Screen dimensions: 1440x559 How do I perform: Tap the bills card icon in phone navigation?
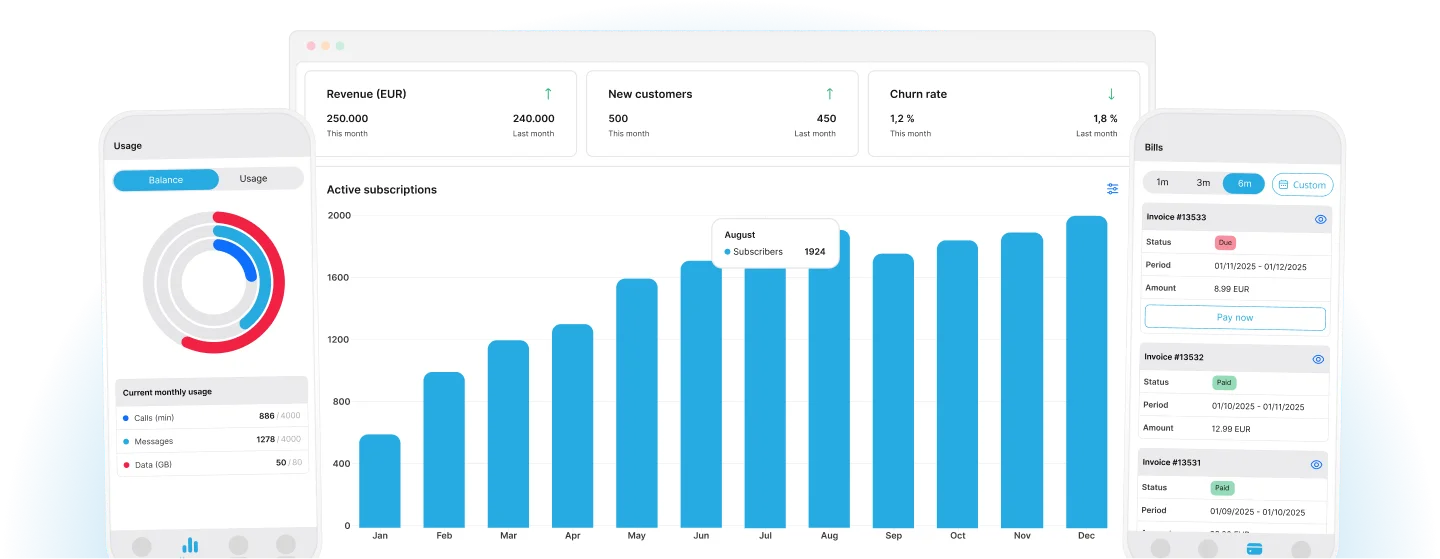pos(1253,548)
